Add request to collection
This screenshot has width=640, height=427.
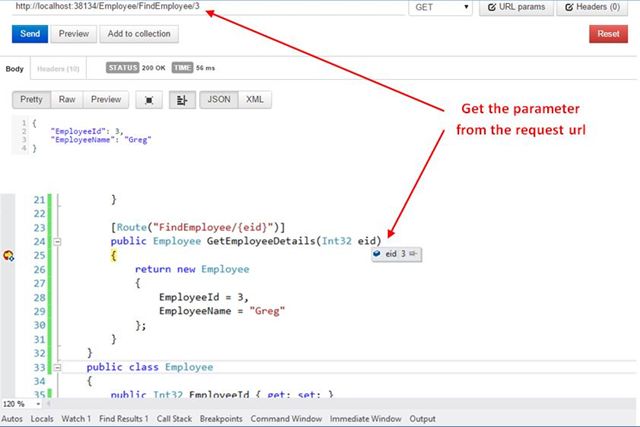click(139, 34)
